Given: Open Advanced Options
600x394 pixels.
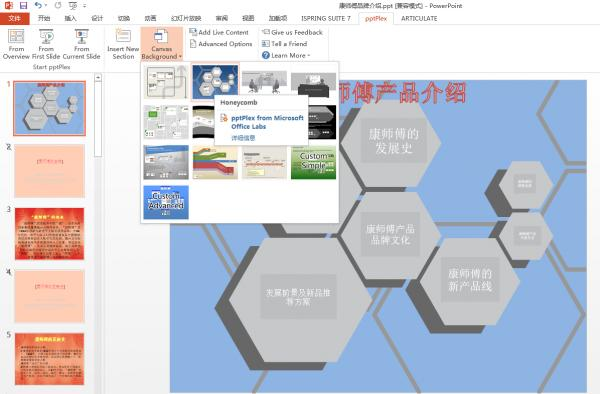Looking at the screenshot, I should (221, 44).
